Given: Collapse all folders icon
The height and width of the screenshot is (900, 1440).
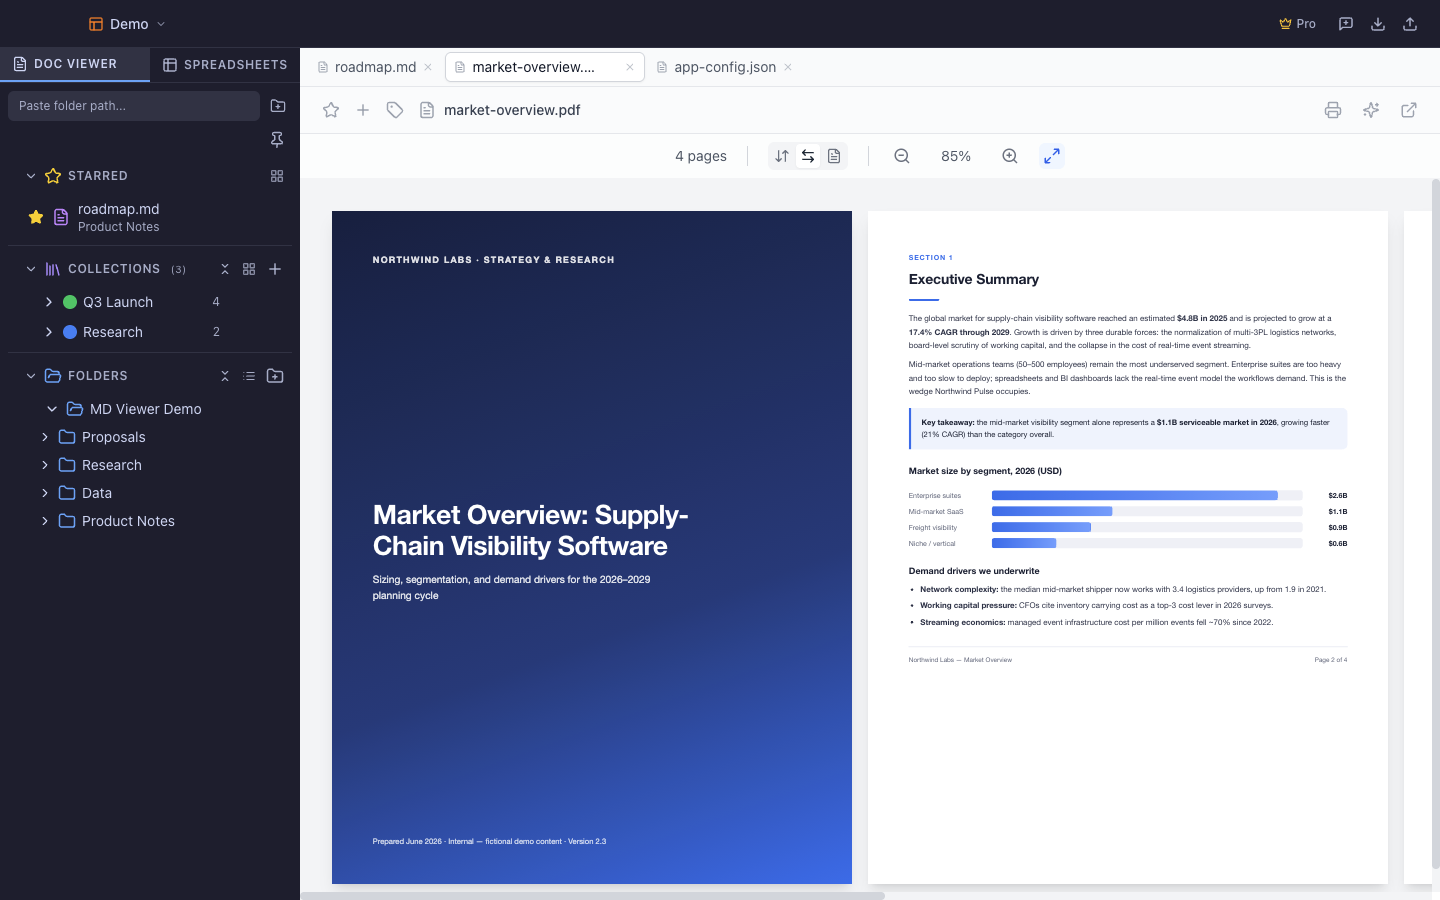Looking at the screenshot, I should point(225,376).
